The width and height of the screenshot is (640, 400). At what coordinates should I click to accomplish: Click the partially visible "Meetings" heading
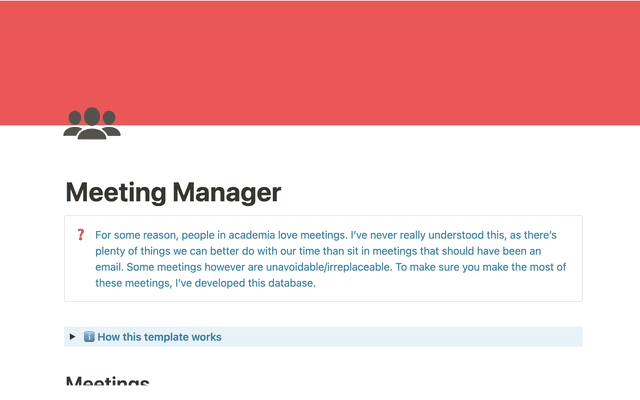click(107, 382)
